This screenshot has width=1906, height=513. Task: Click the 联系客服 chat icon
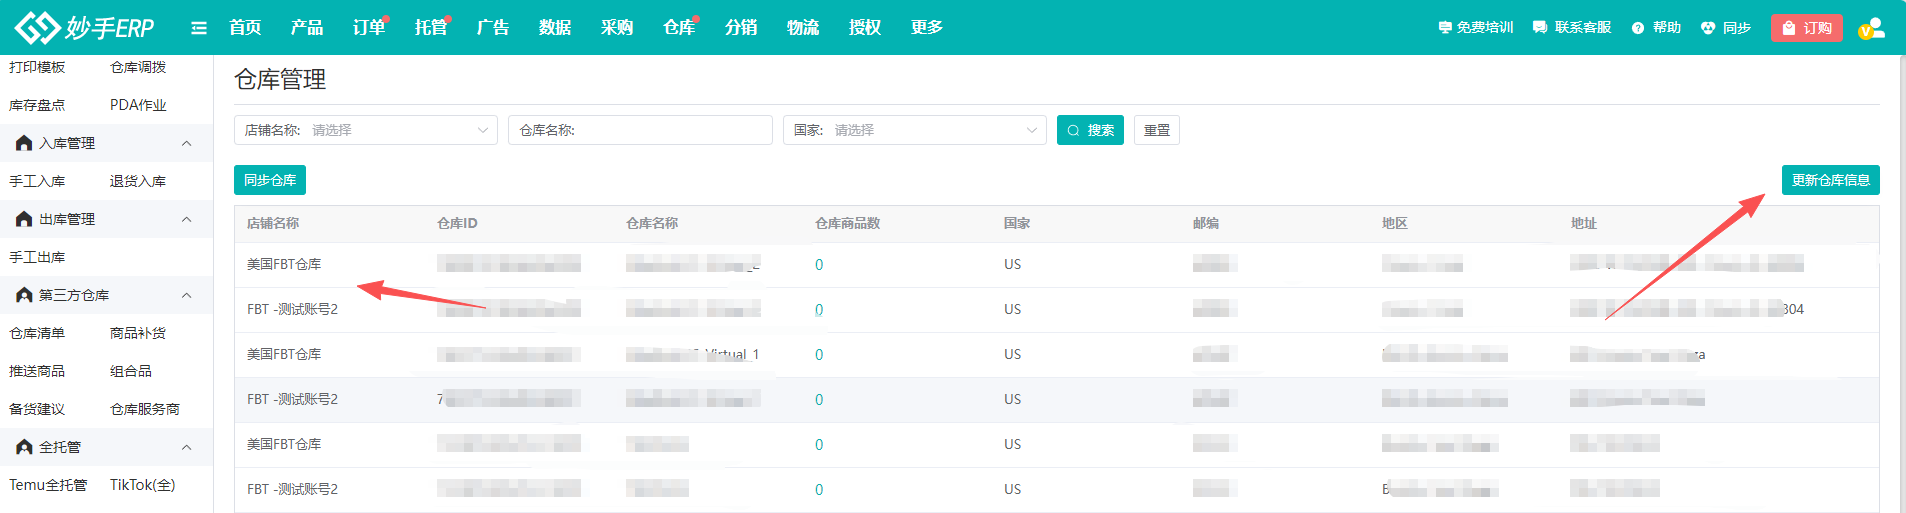1540,28
